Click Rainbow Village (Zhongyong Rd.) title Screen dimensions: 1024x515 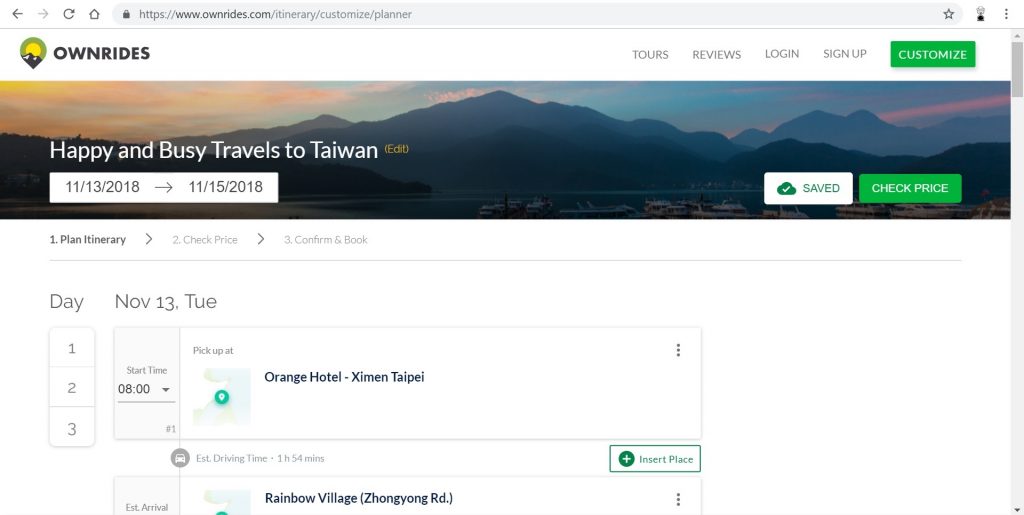point(359,499)
